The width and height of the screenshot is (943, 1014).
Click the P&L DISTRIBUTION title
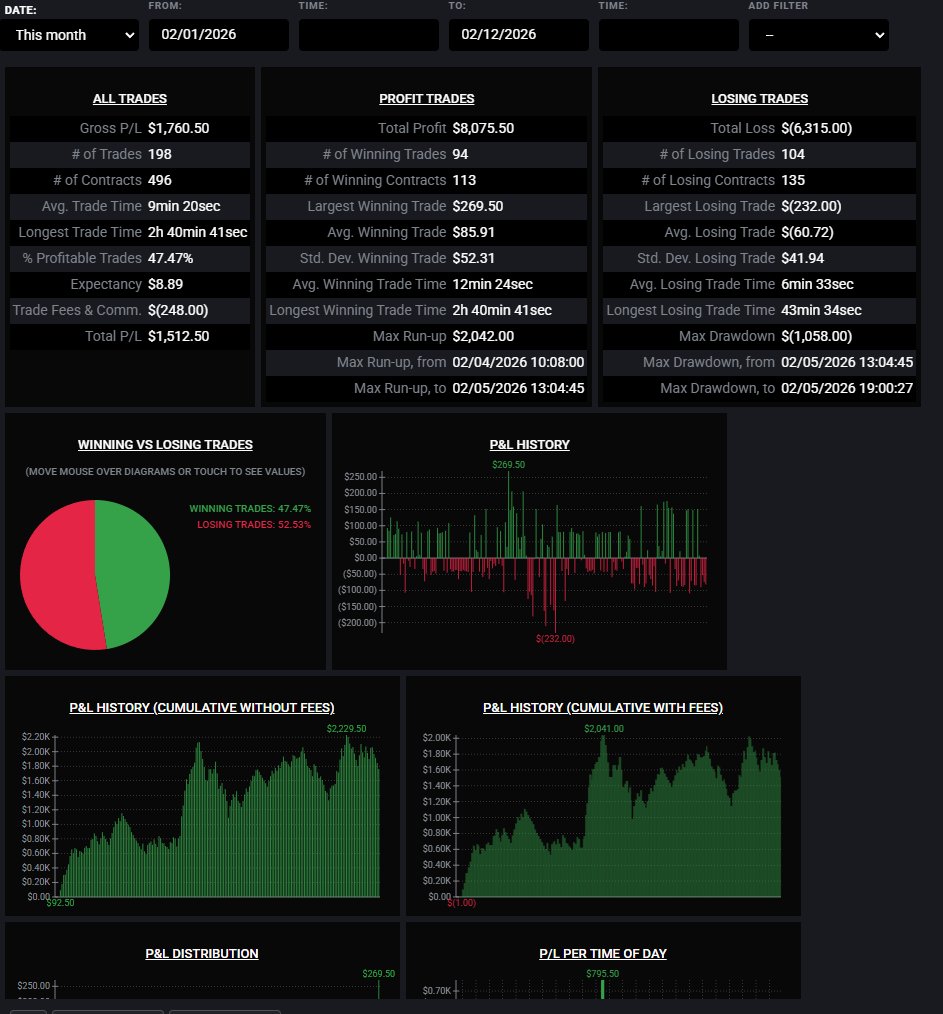(202, 953)
